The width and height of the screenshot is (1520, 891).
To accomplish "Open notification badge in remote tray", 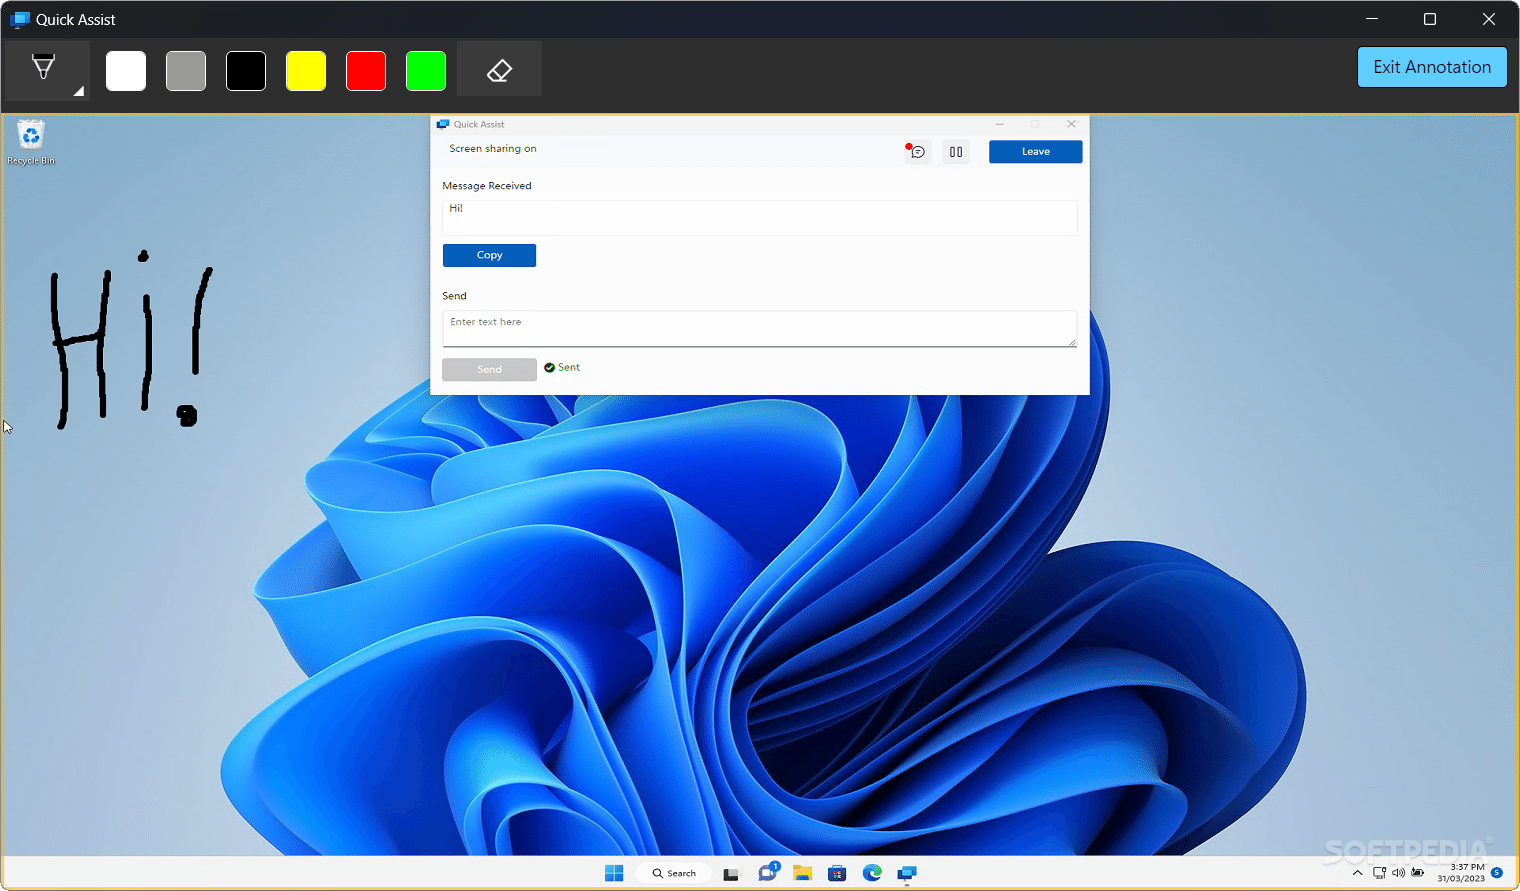I will (1497, 873).
